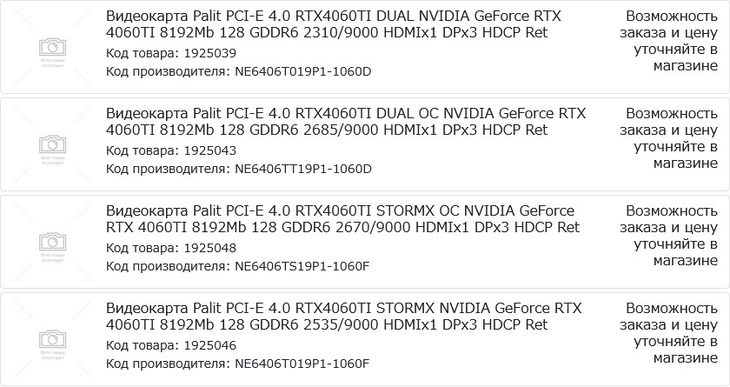Click placeholder camera icon for product 1925048

(x=53, y=242)
